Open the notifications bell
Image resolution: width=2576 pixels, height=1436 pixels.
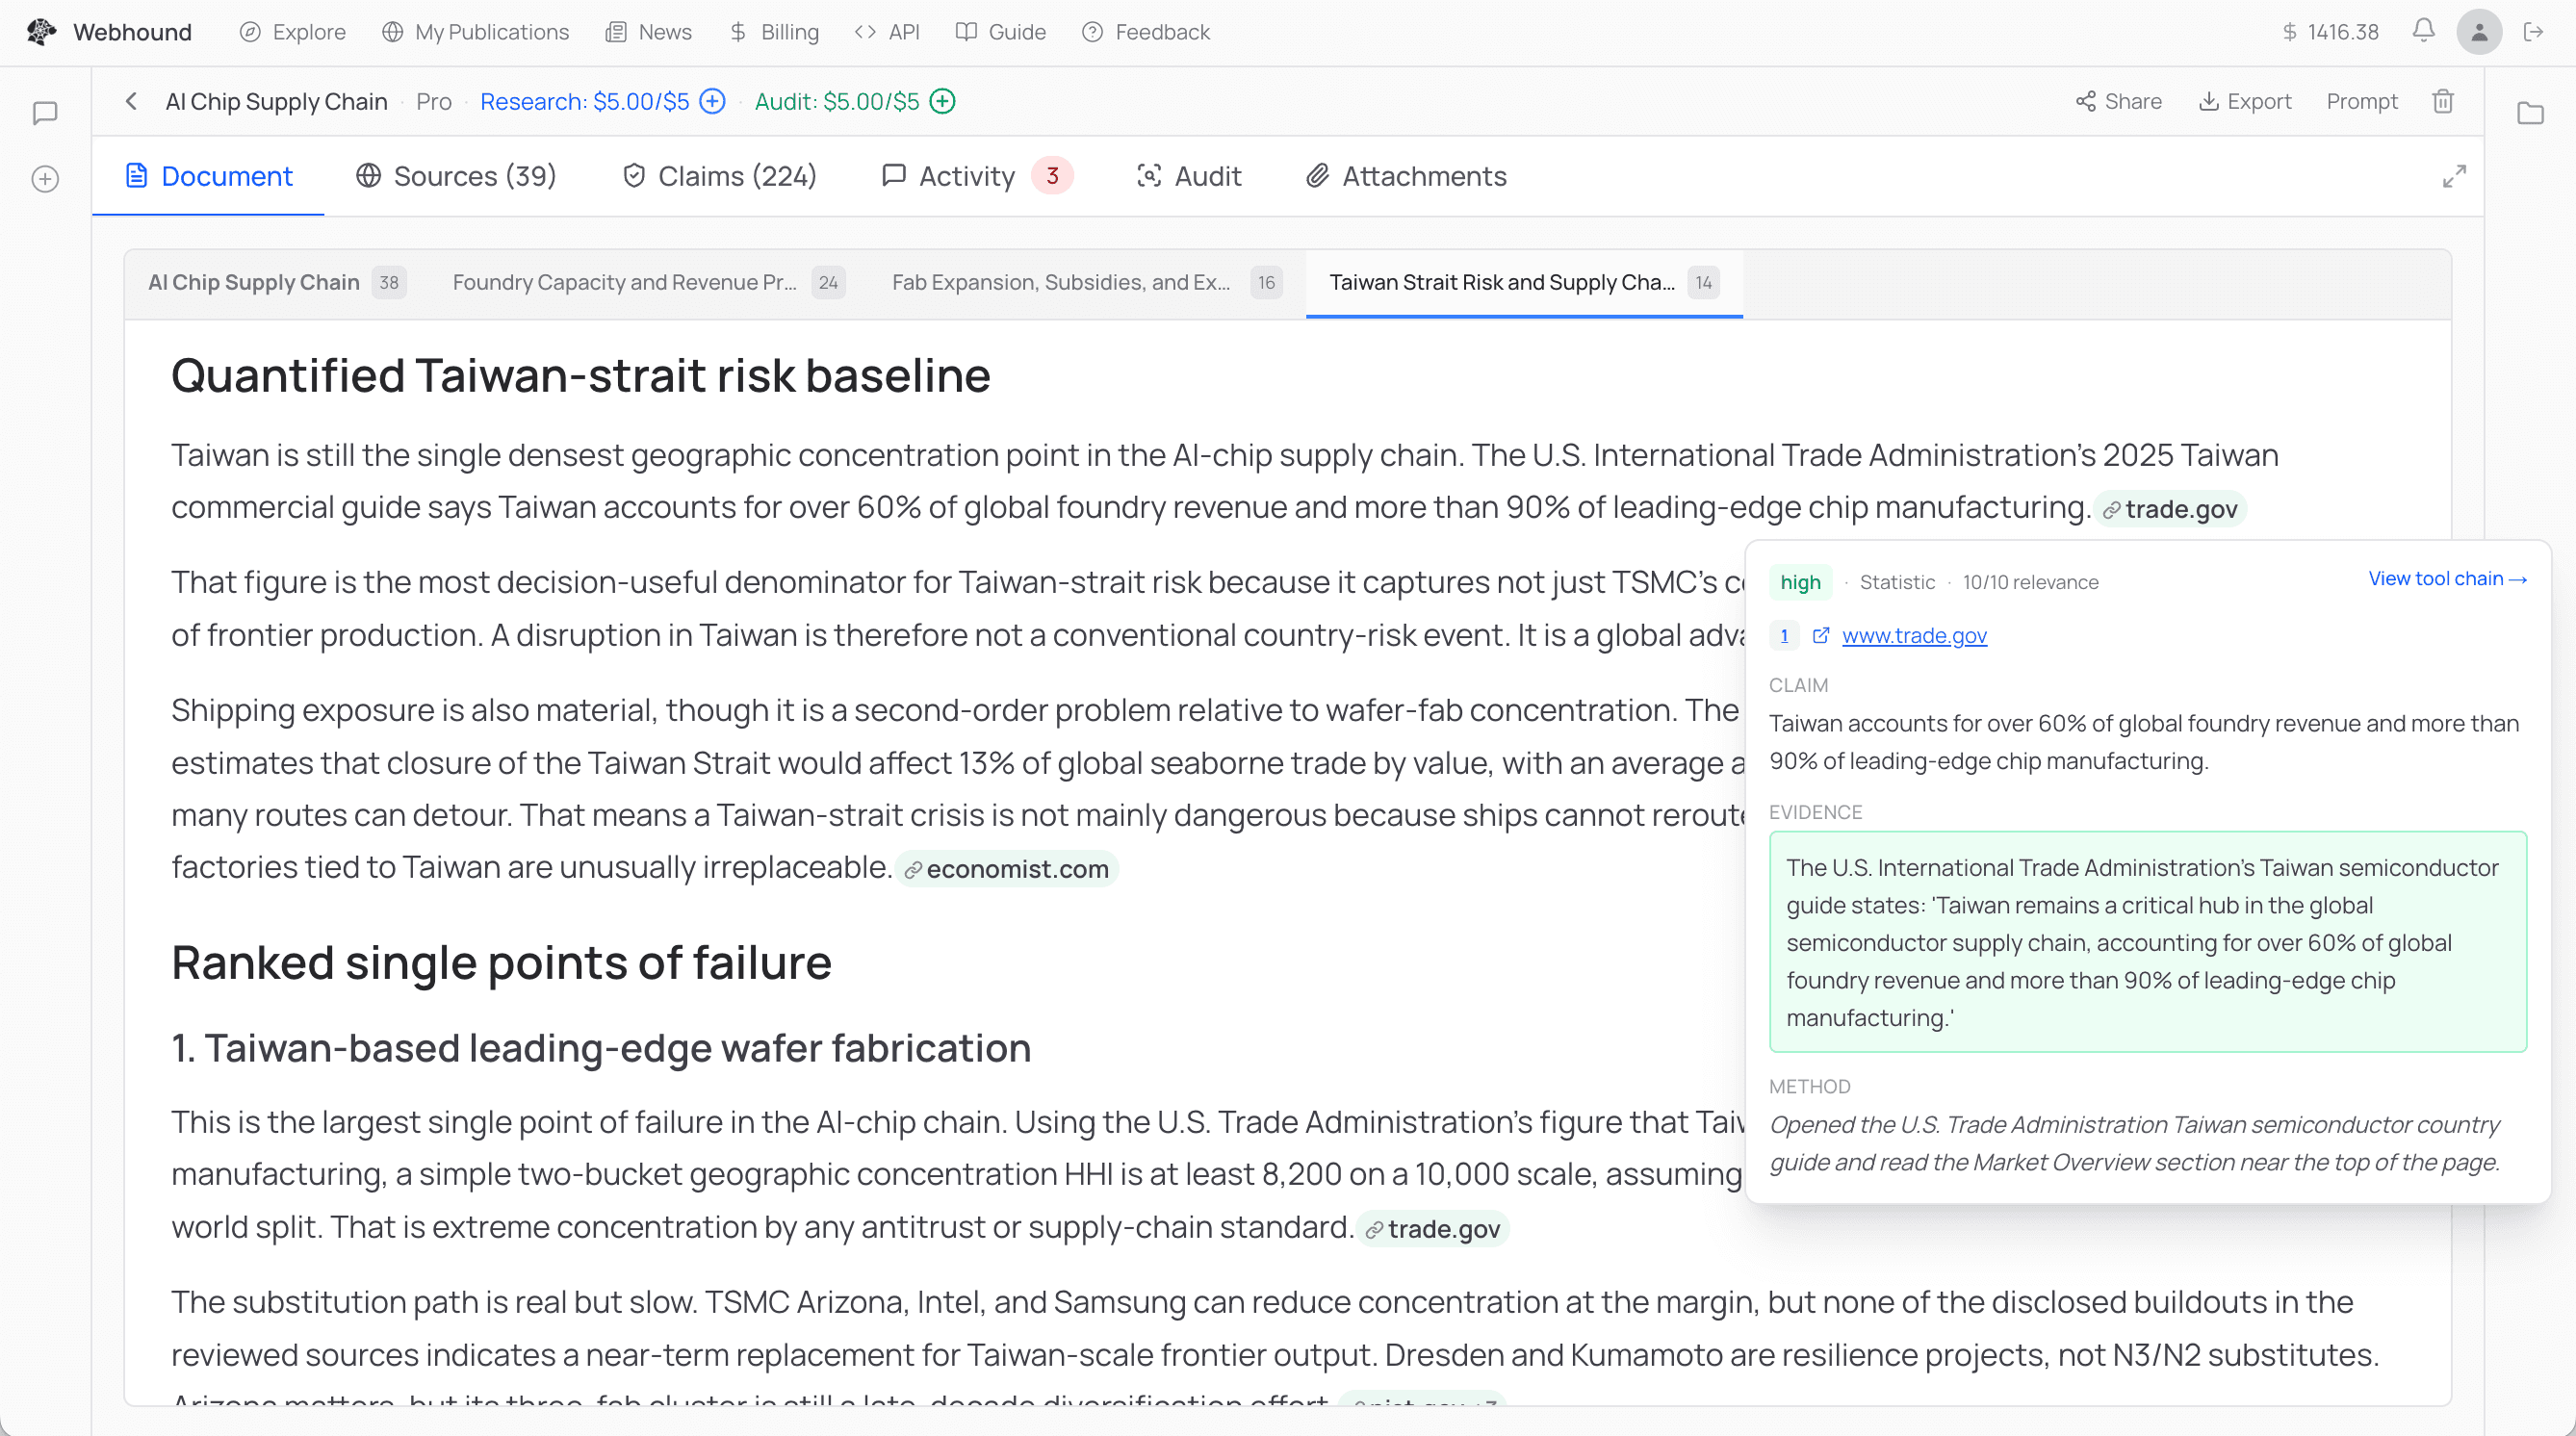click(2423, 31)
